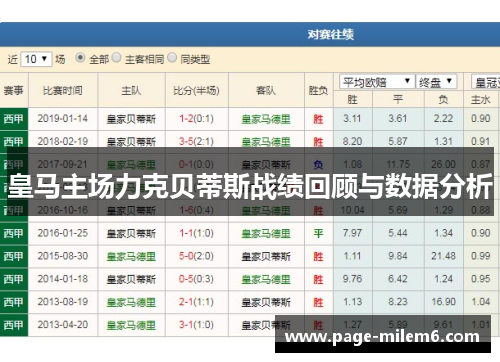Click the 21.48 loss odds value

(443, 256)
